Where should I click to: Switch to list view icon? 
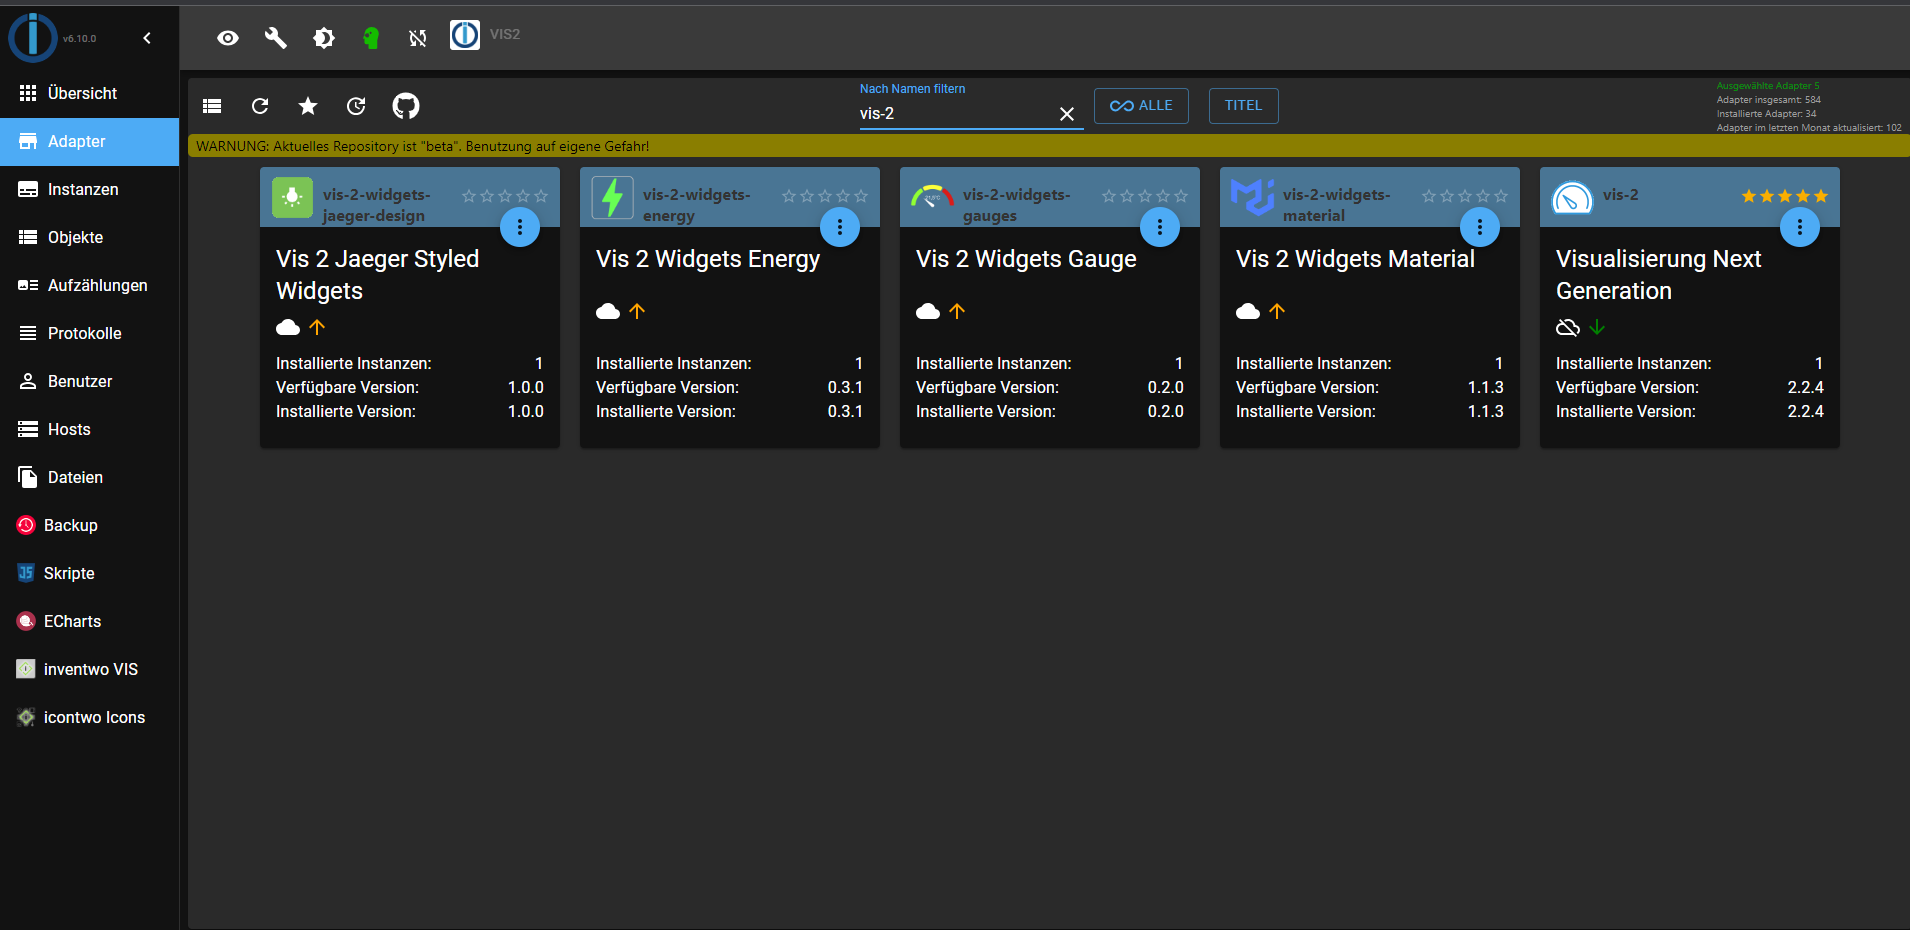[x=212, y=106]
